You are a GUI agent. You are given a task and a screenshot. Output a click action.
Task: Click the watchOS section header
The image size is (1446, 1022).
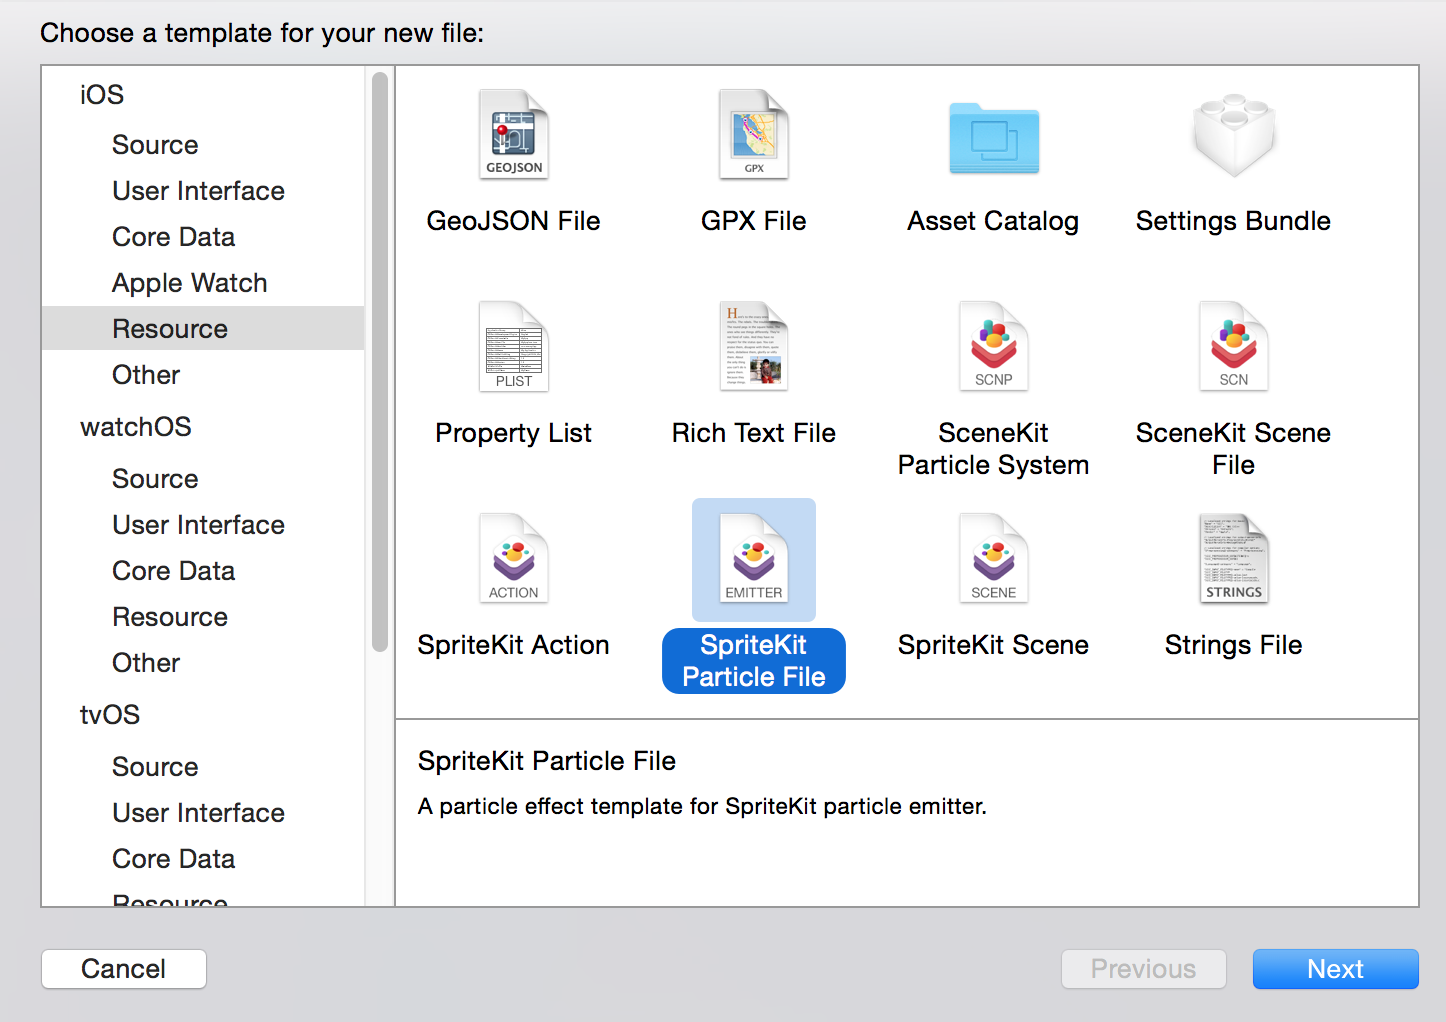coord(135,427)
